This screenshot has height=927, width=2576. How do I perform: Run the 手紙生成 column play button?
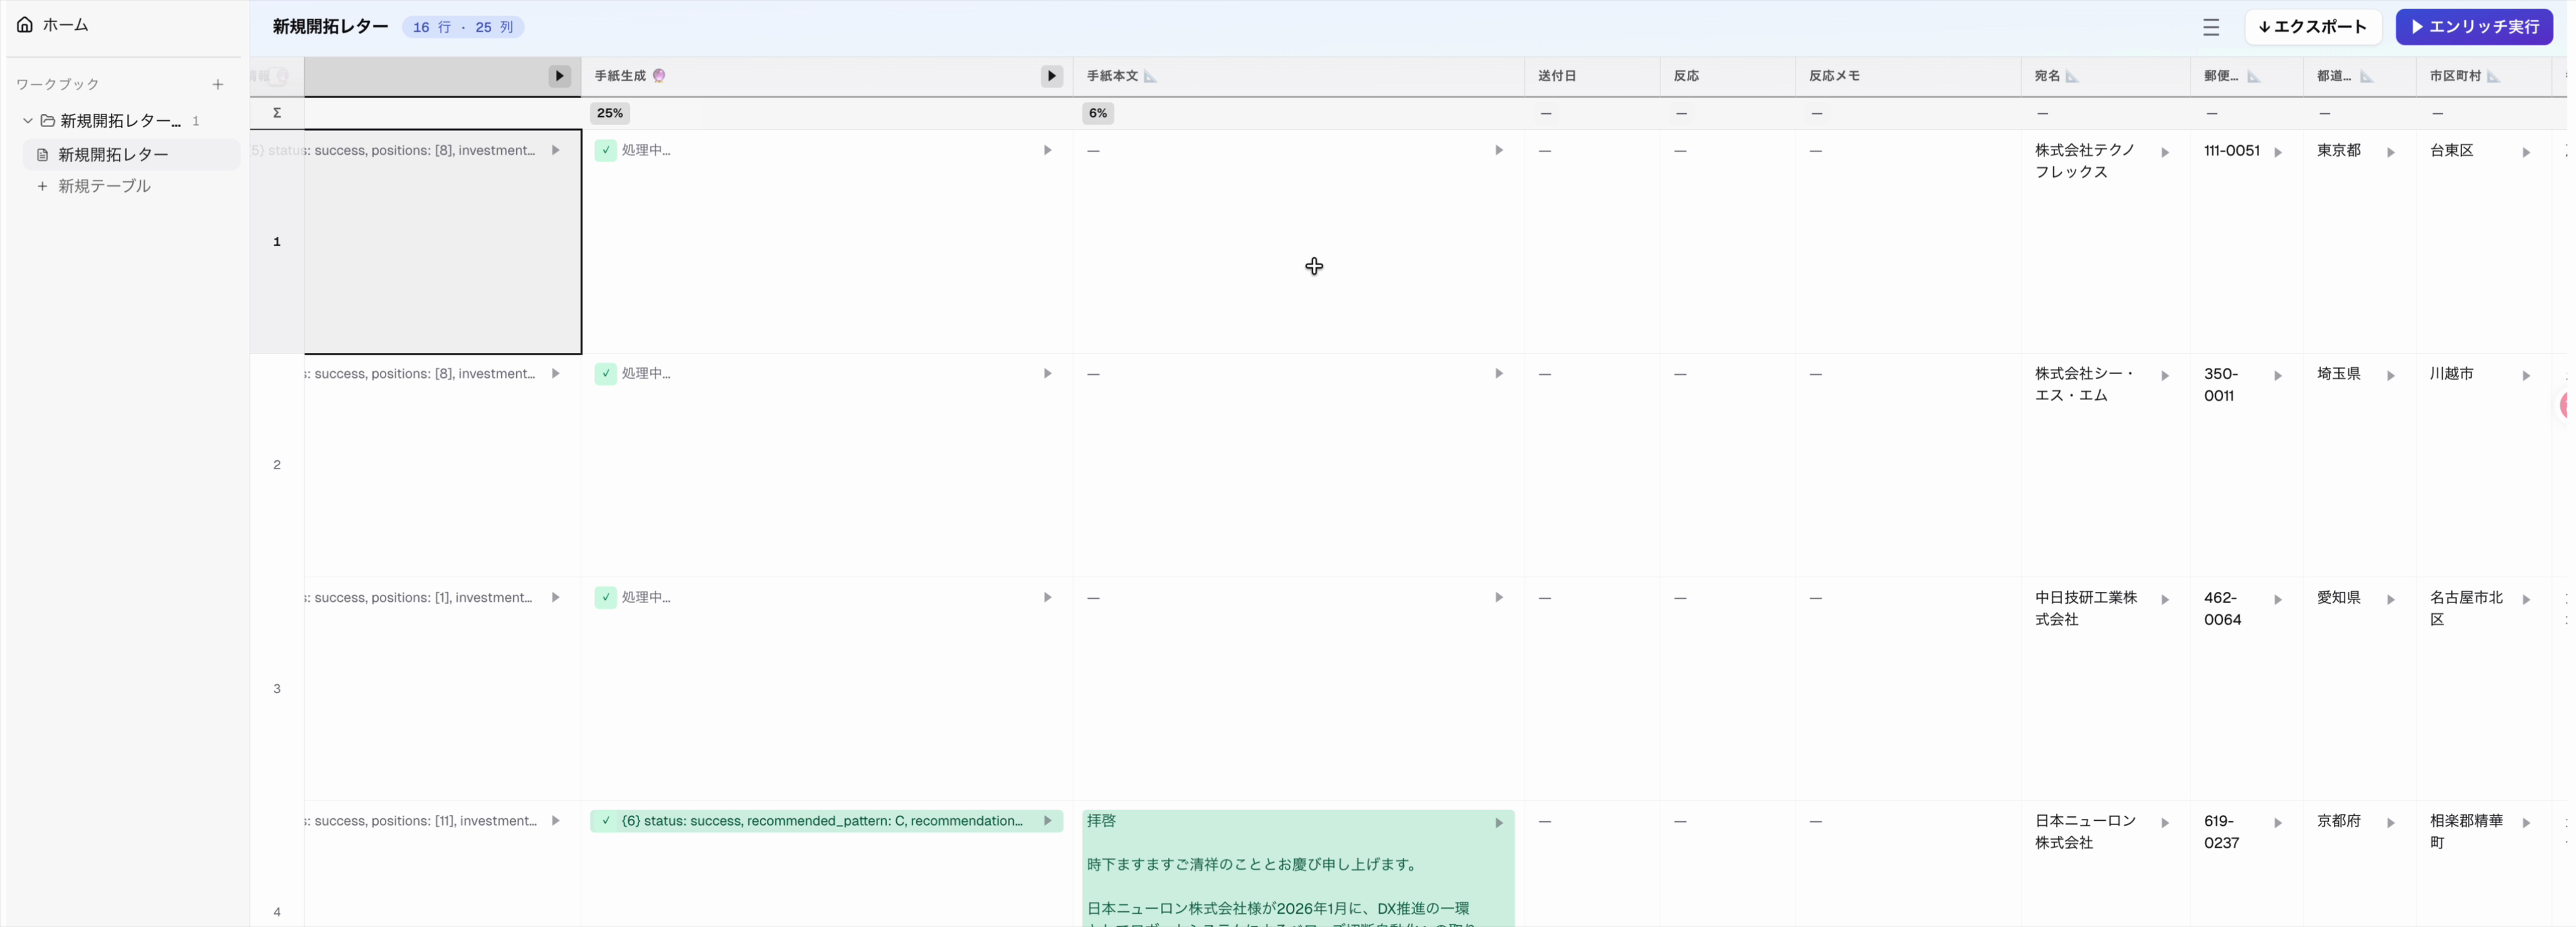pos(1051,76)
